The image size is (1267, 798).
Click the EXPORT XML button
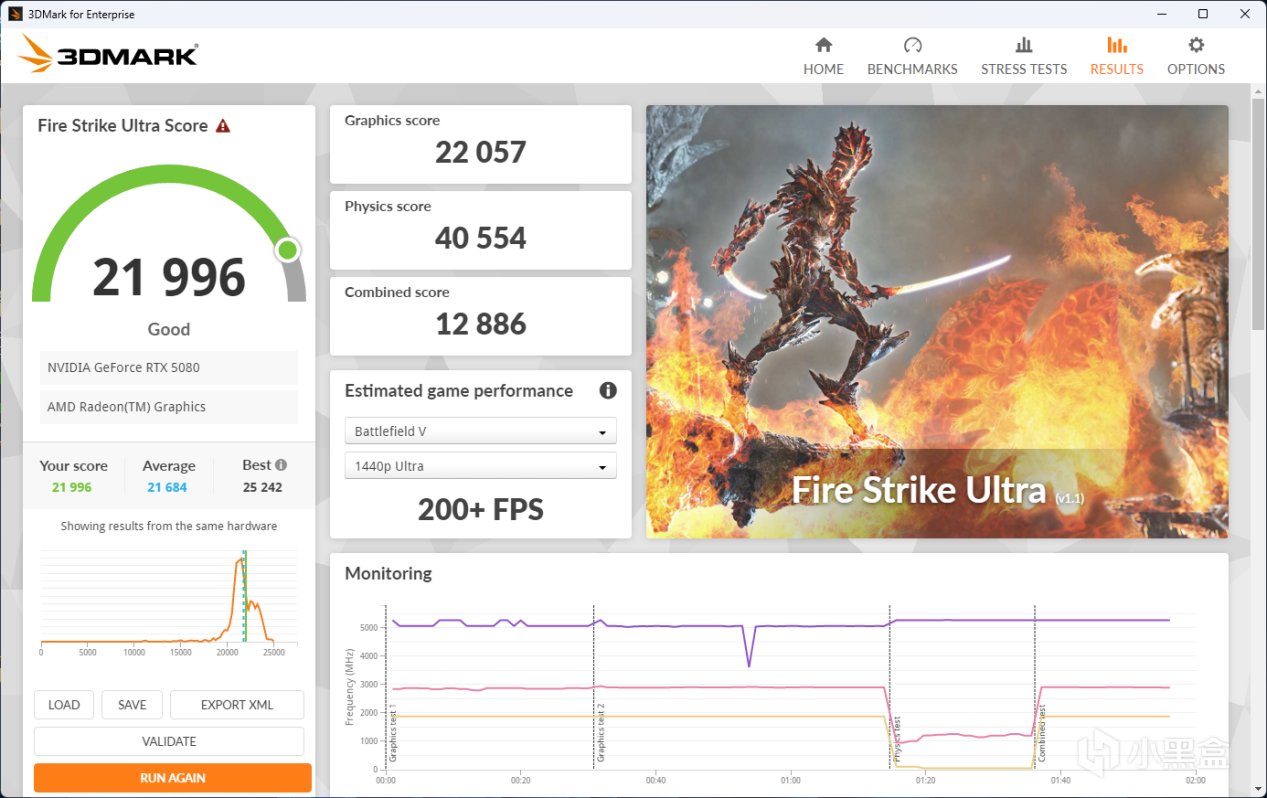click(237, 705)
